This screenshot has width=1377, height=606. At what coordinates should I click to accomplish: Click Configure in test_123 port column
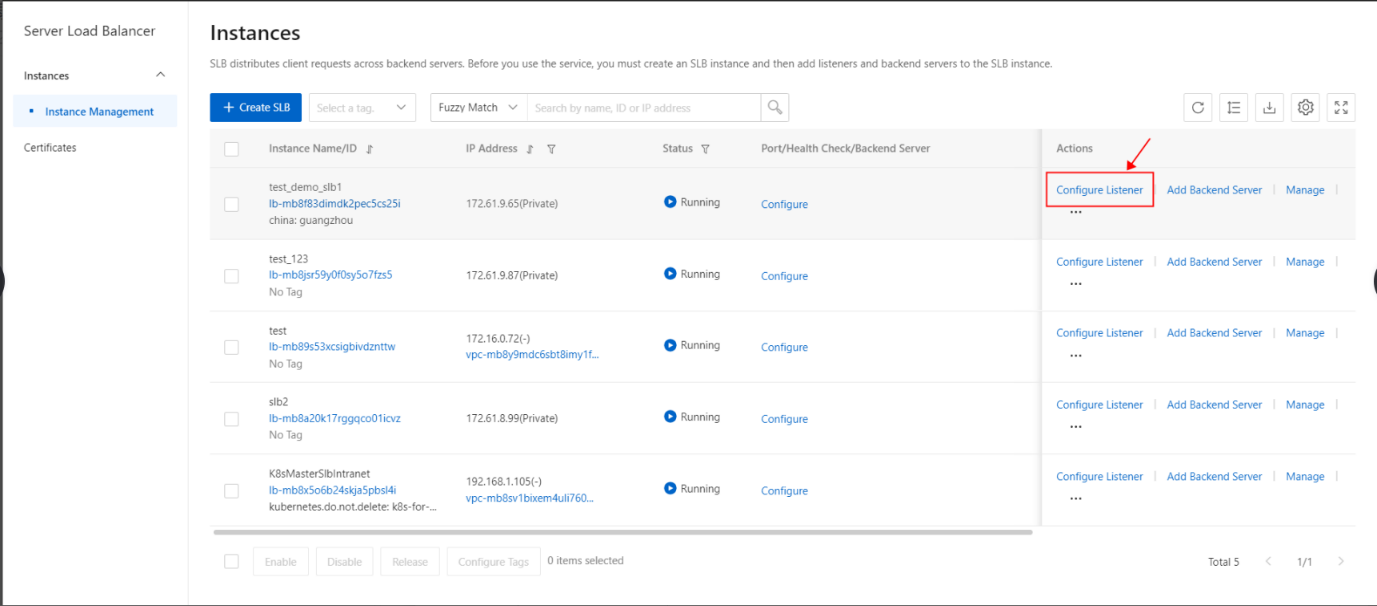(x=784, y=276)
